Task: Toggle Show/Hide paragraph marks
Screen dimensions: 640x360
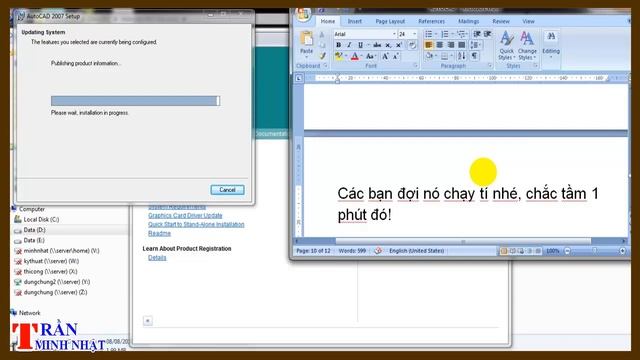Action: 474,56
